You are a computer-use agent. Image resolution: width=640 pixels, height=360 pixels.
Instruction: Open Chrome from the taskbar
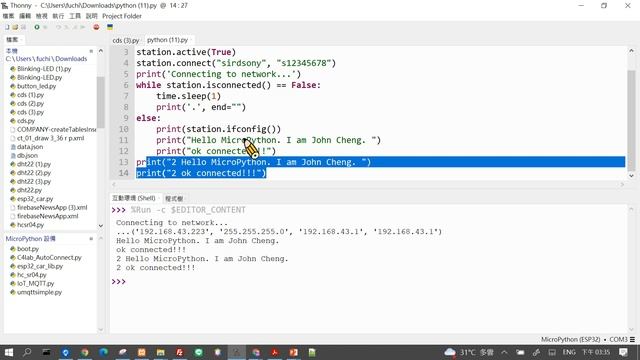pos(84,352)
